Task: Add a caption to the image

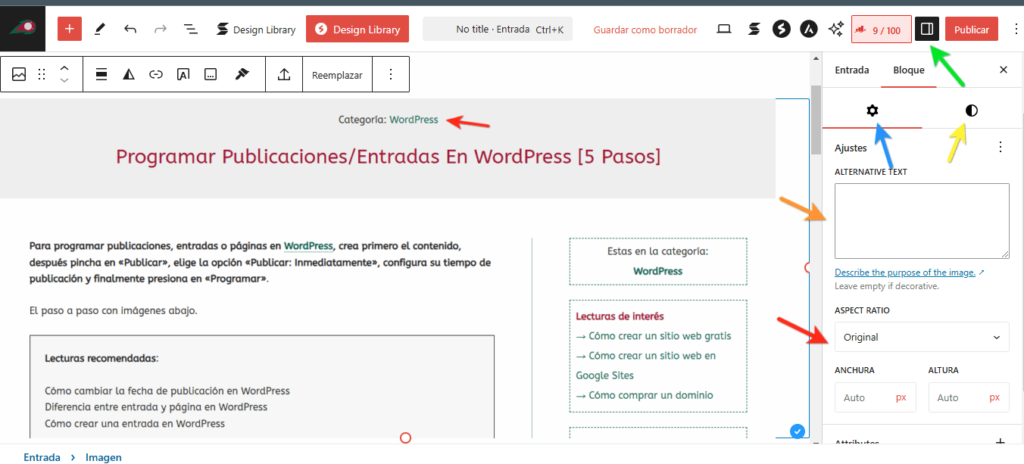Action: point(210,75)
